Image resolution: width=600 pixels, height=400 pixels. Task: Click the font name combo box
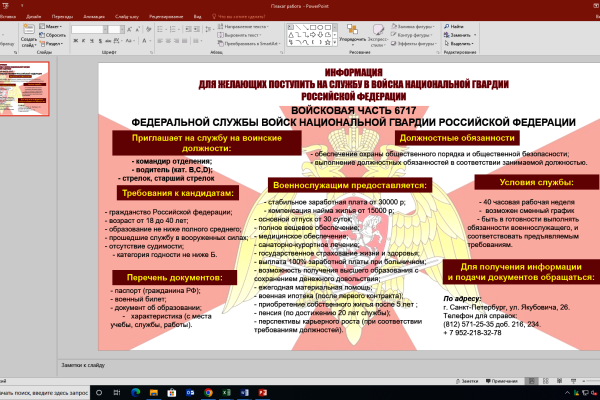(89, 29)
